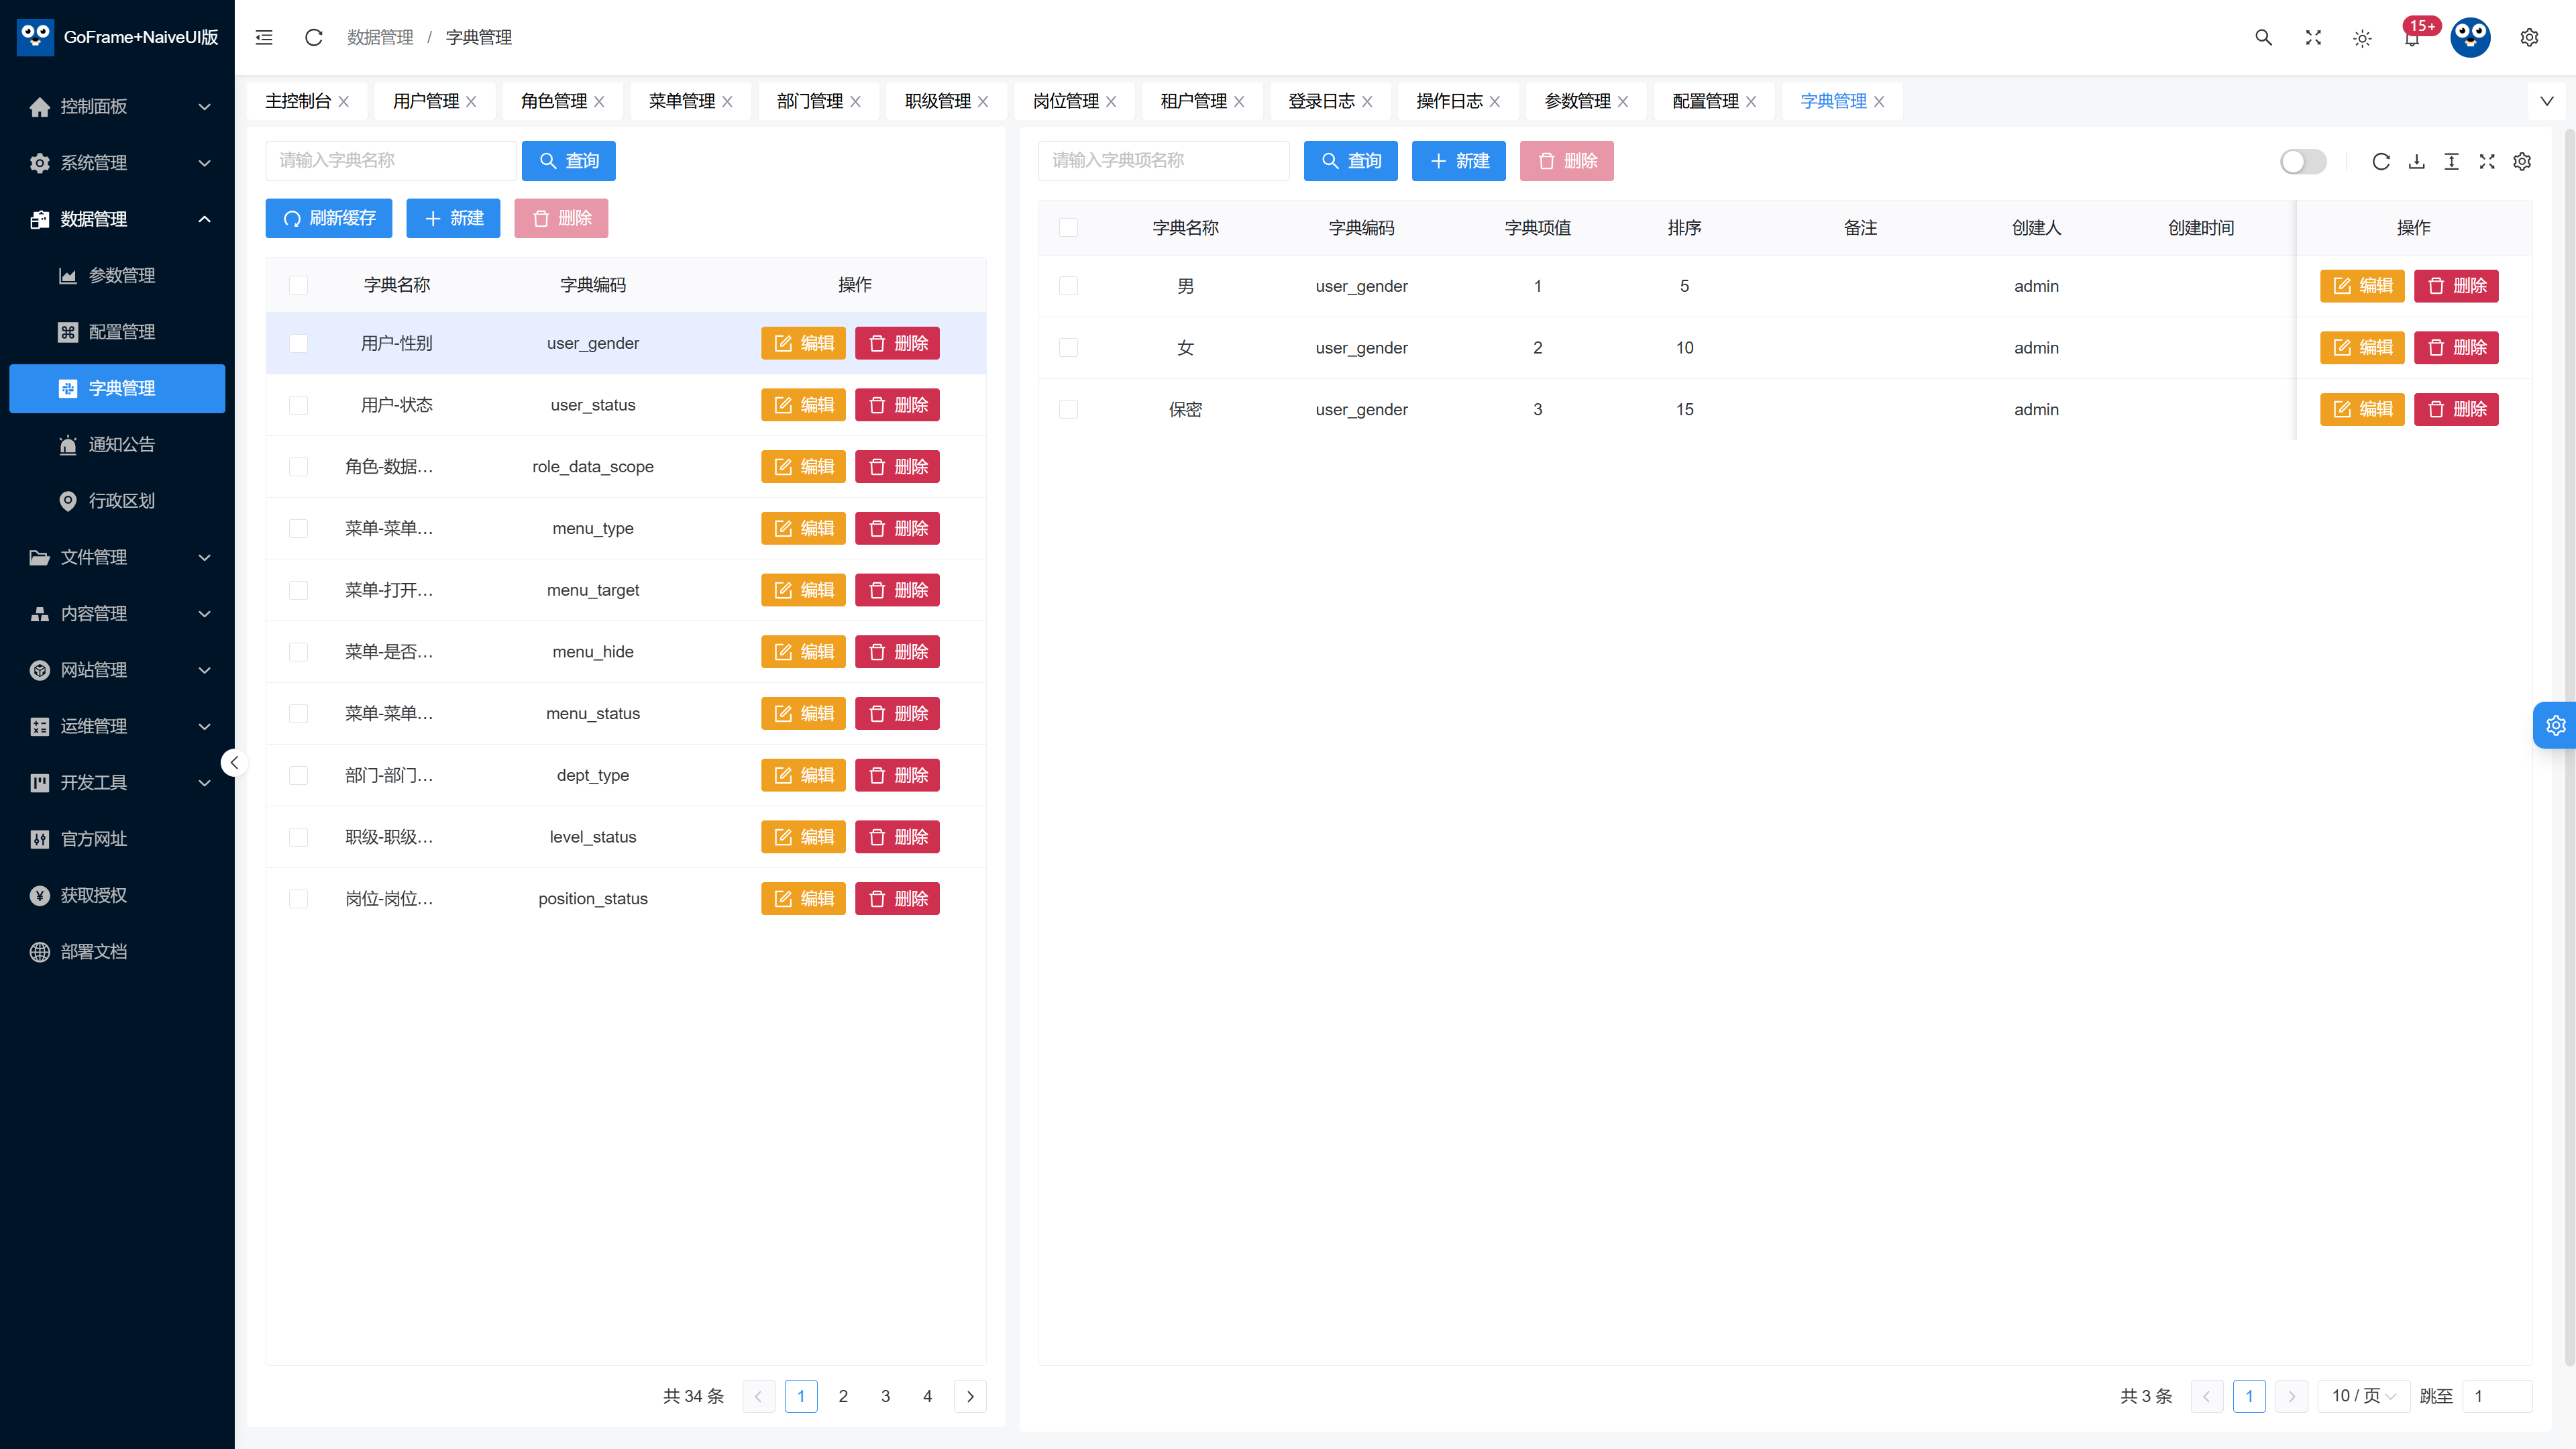Image resolution: width=2576 pixels, height=1449 pixels.
Task: Open the notifications bell with 15+ badge
Action: [x=2412, y=38]
